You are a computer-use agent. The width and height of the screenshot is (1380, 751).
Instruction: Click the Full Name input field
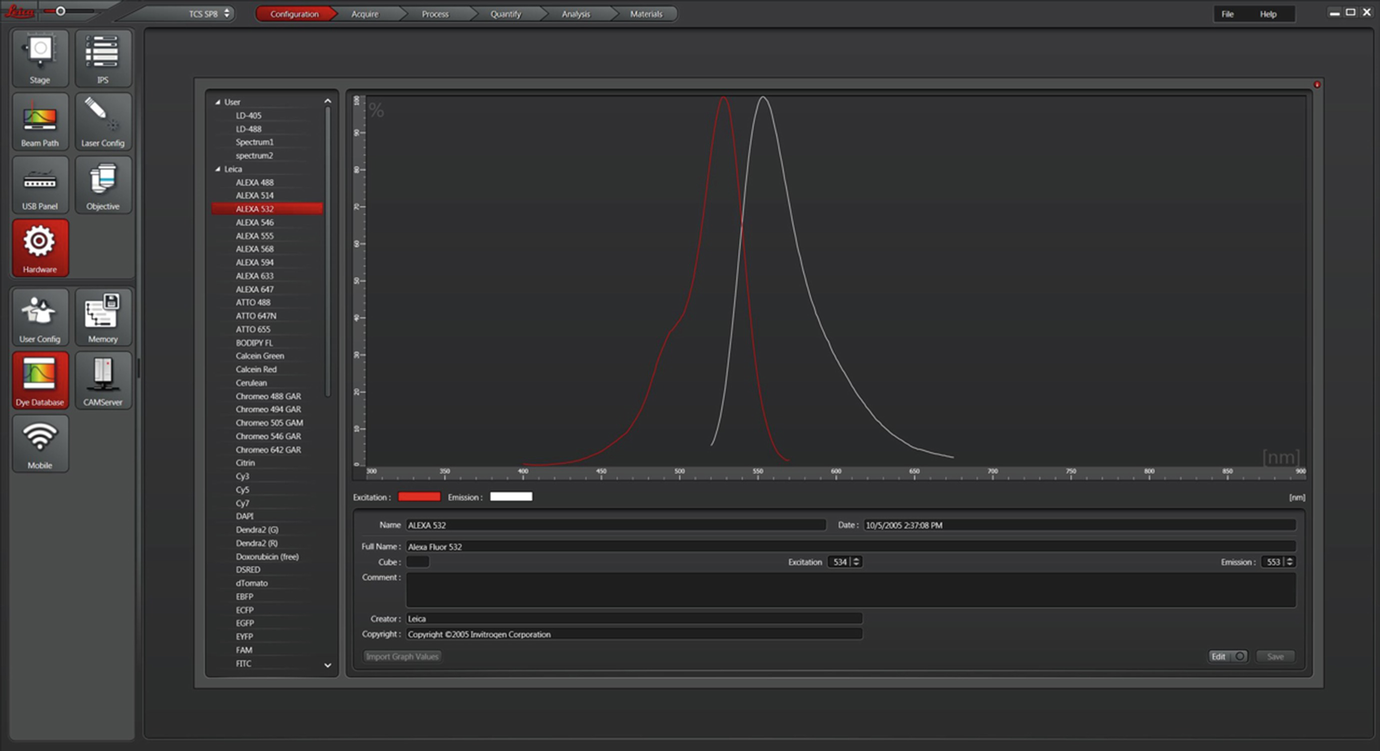[x=851, y=546]
